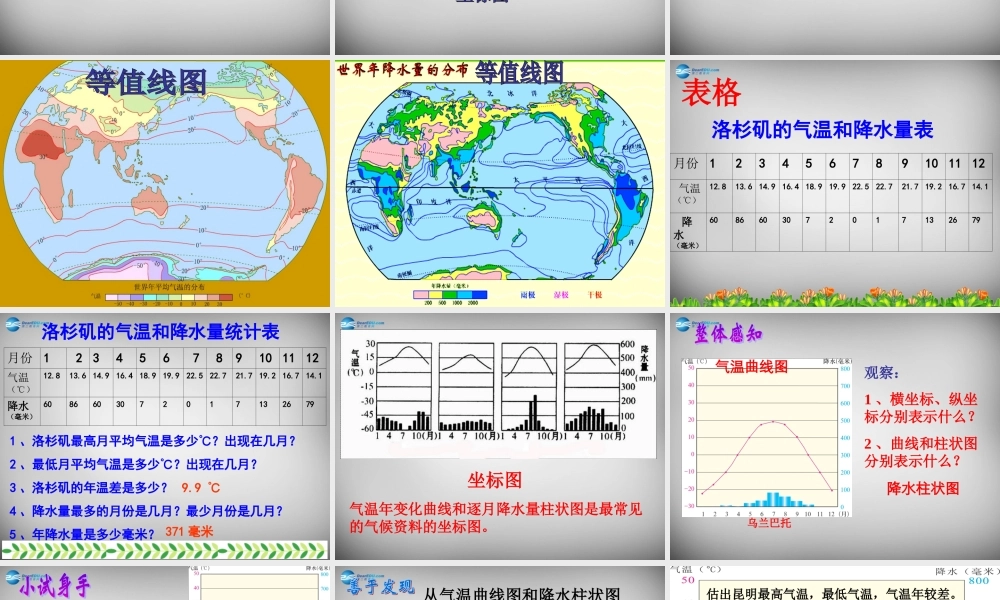This screenshot has width=1000, height=600.
Task: Click the '79' precipitation cell in the '表格' slide table
Action: (980, 231)
